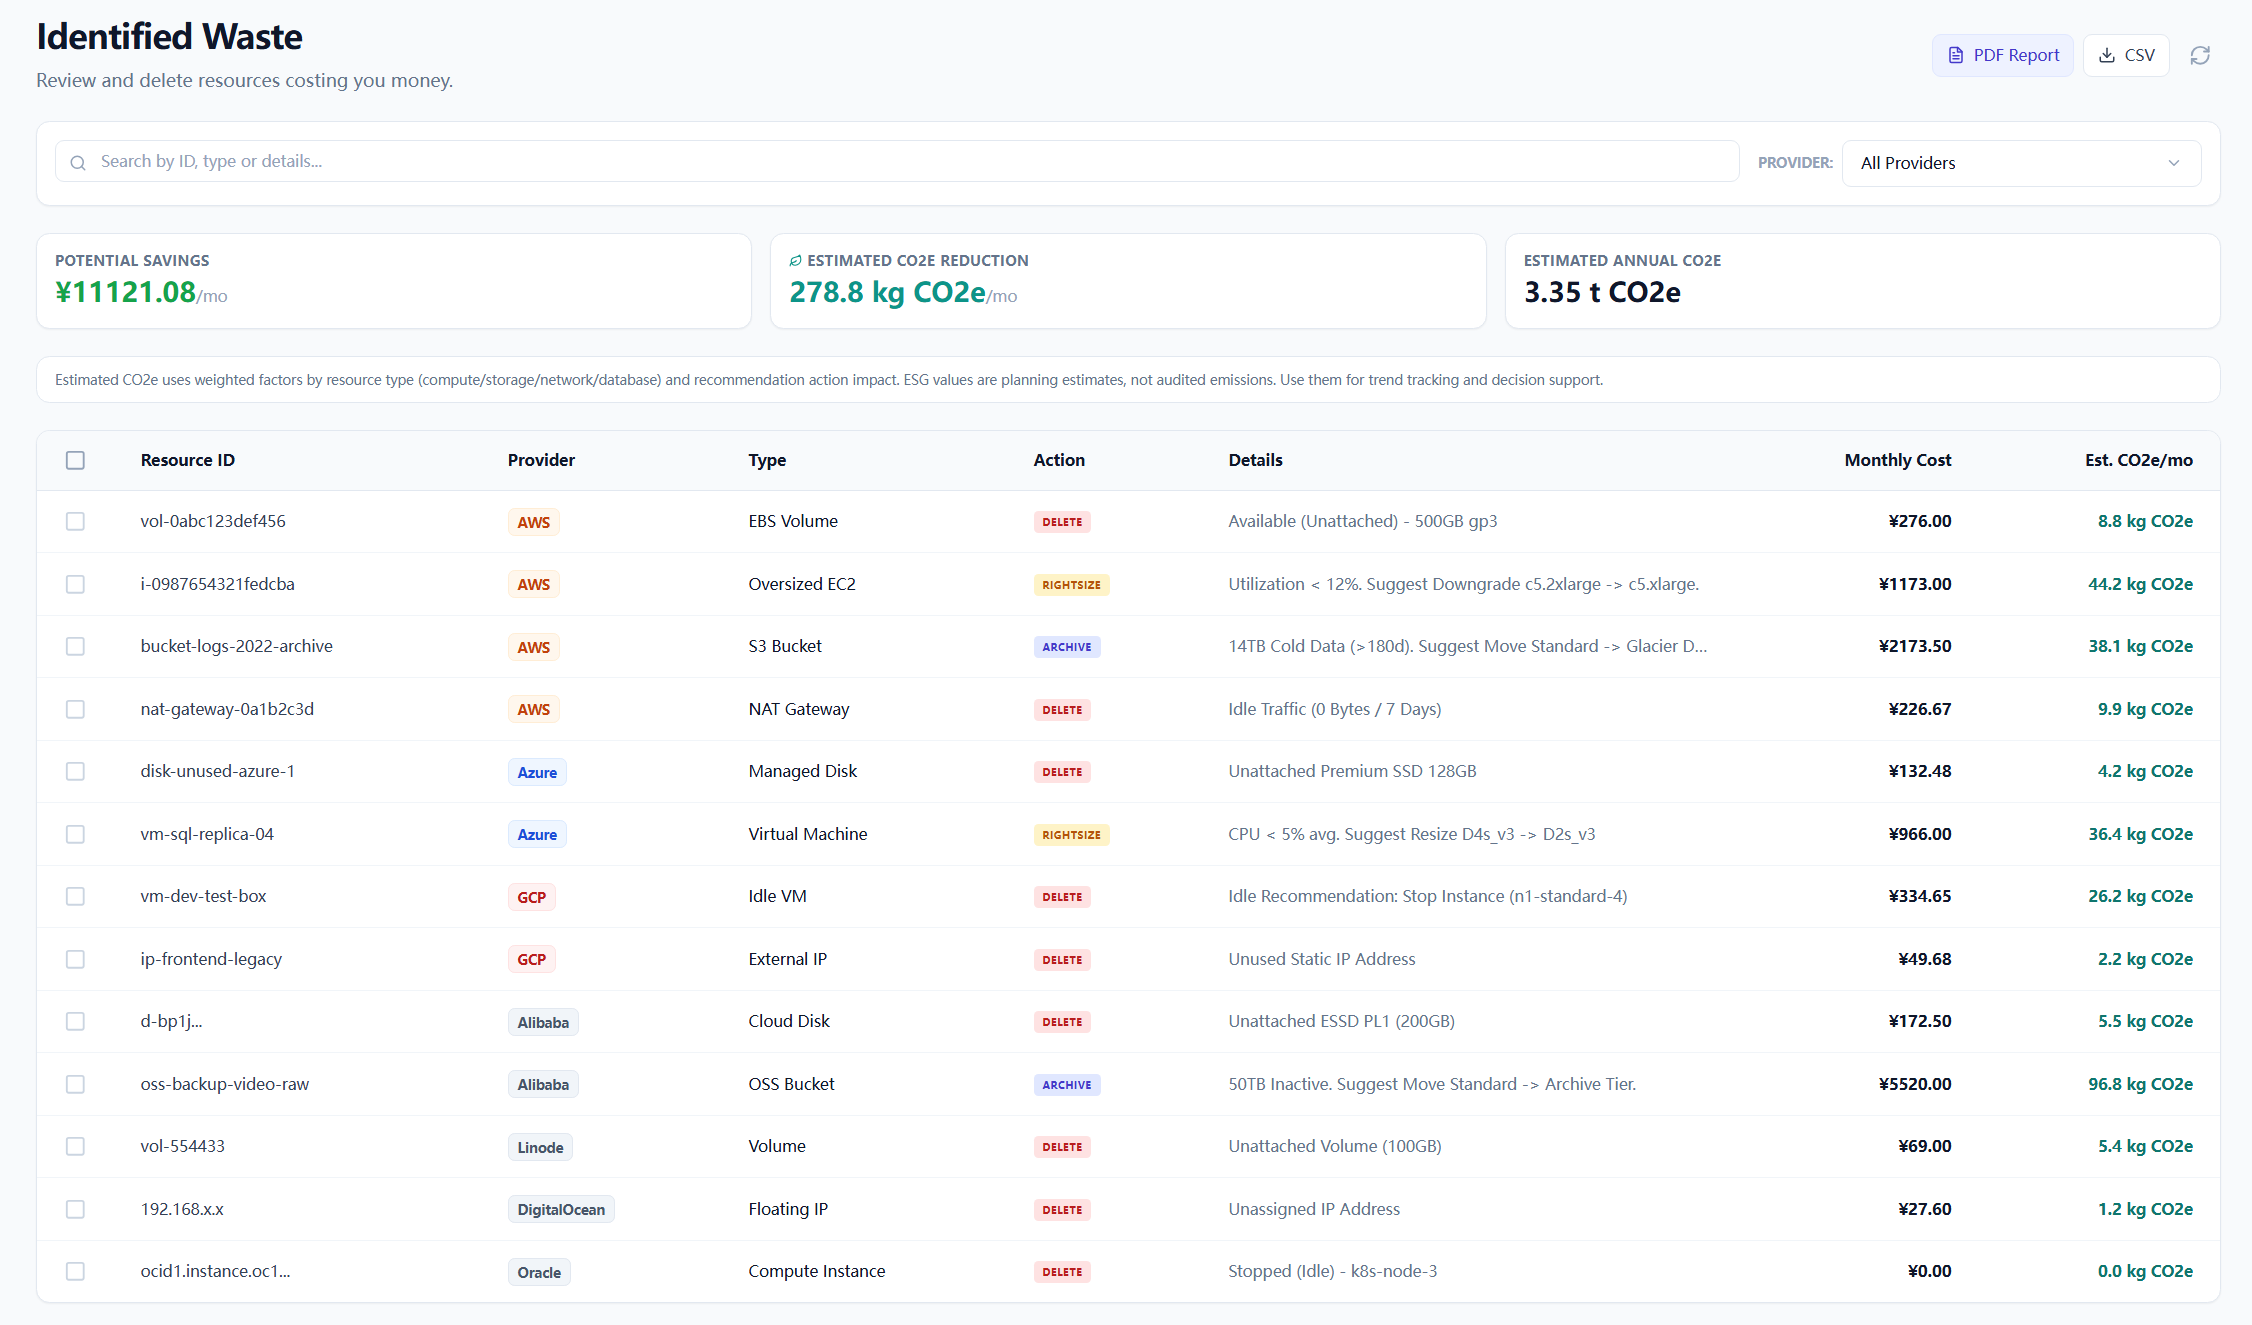2252x1325 pixels.
Task: Sort by Monthly Cost column header
Action: [x=1897, y=460]
